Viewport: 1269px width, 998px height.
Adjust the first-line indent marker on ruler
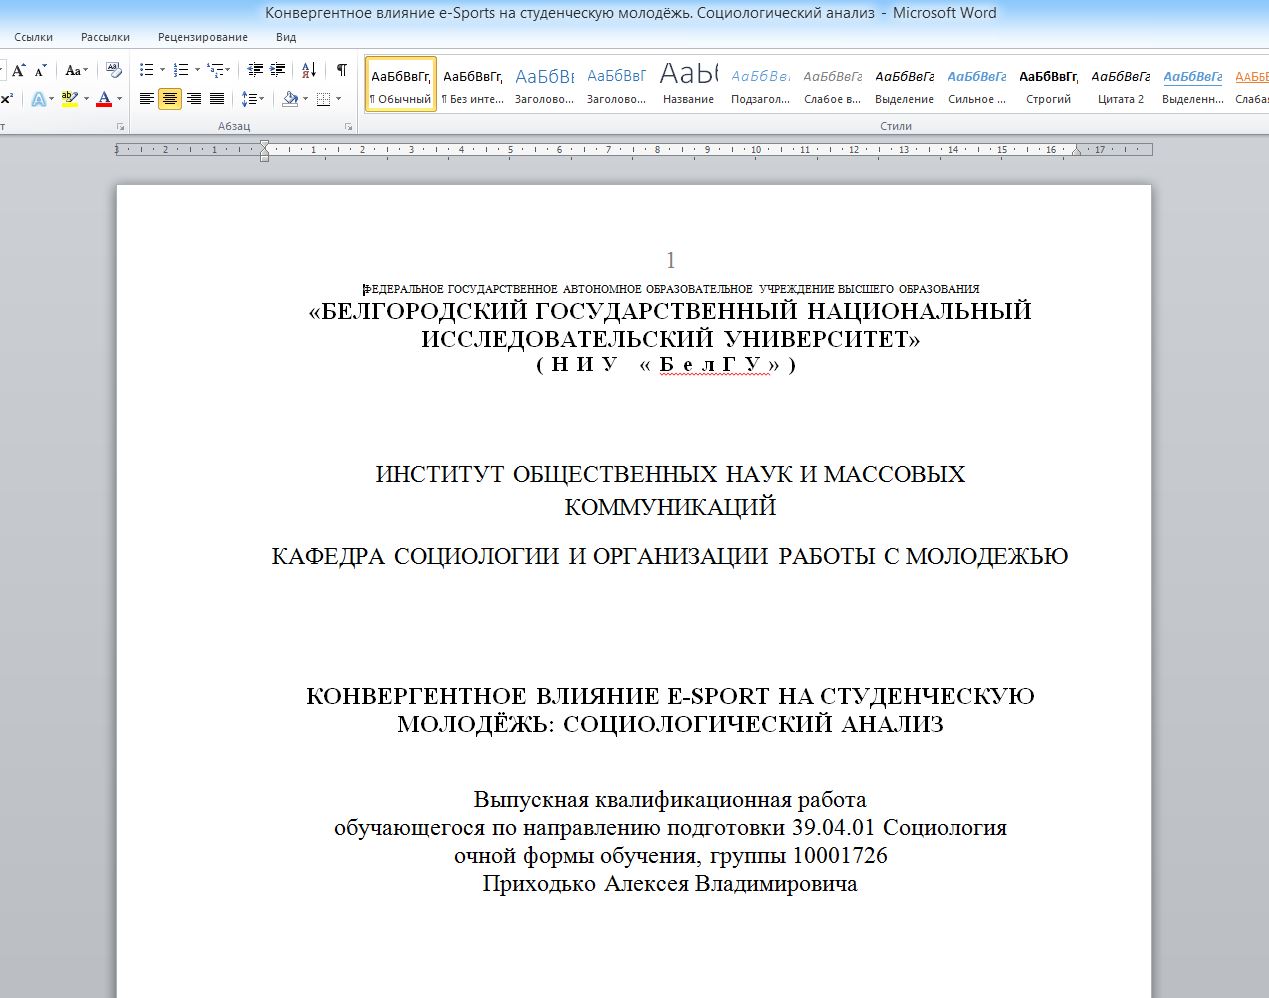tap(264, 145)
